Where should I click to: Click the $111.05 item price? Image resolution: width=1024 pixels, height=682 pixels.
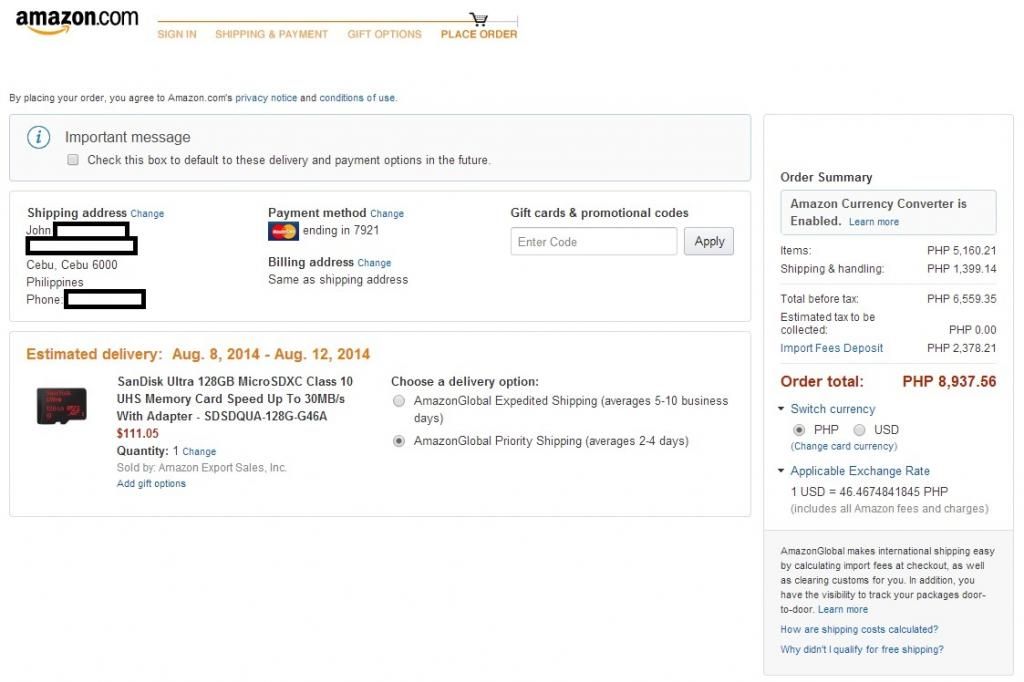coord(138,433)
